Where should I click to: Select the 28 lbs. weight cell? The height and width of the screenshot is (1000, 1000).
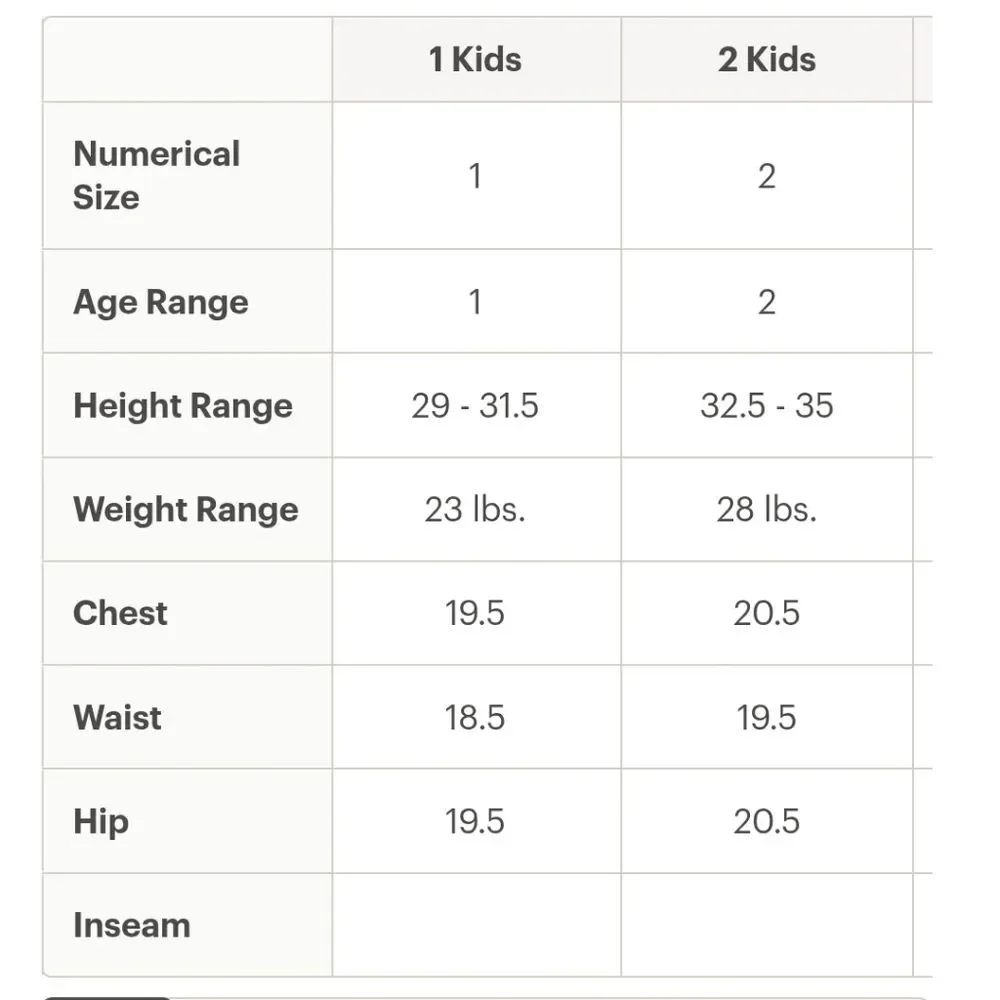click(767, 510)
